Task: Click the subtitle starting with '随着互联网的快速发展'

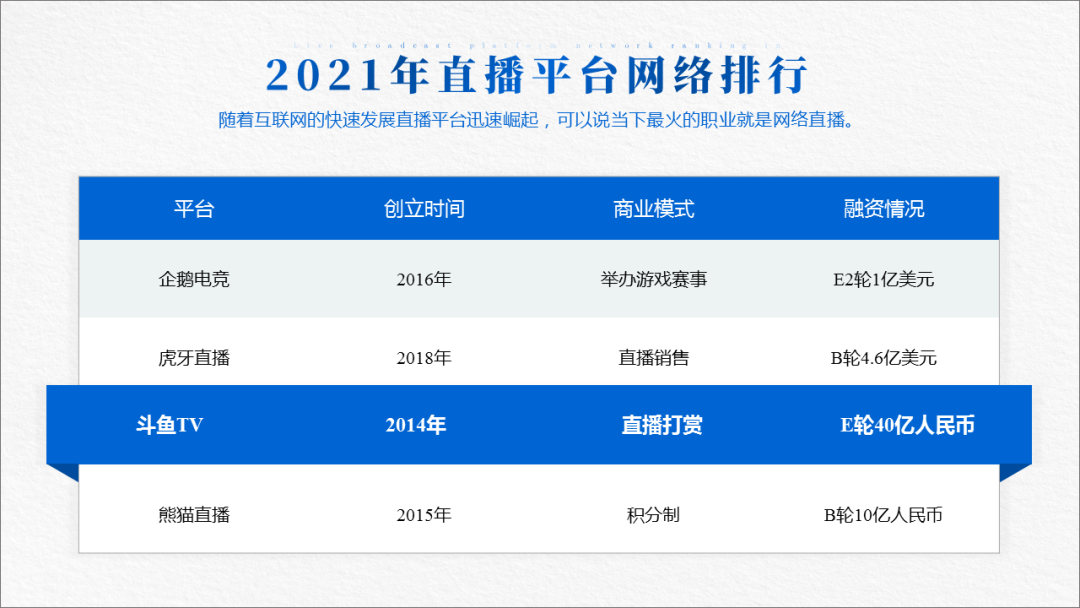Action: point(537,120)
